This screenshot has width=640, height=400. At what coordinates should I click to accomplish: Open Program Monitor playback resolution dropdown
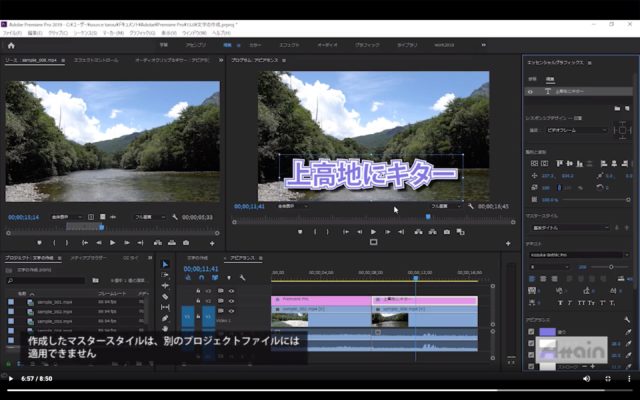(445, 207)
